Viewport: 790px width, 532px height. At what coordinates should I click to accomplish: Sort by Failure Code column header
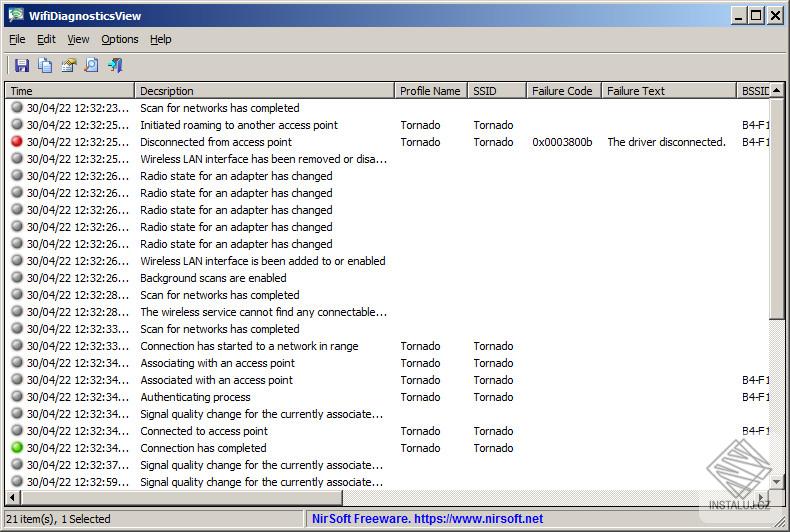562,91
